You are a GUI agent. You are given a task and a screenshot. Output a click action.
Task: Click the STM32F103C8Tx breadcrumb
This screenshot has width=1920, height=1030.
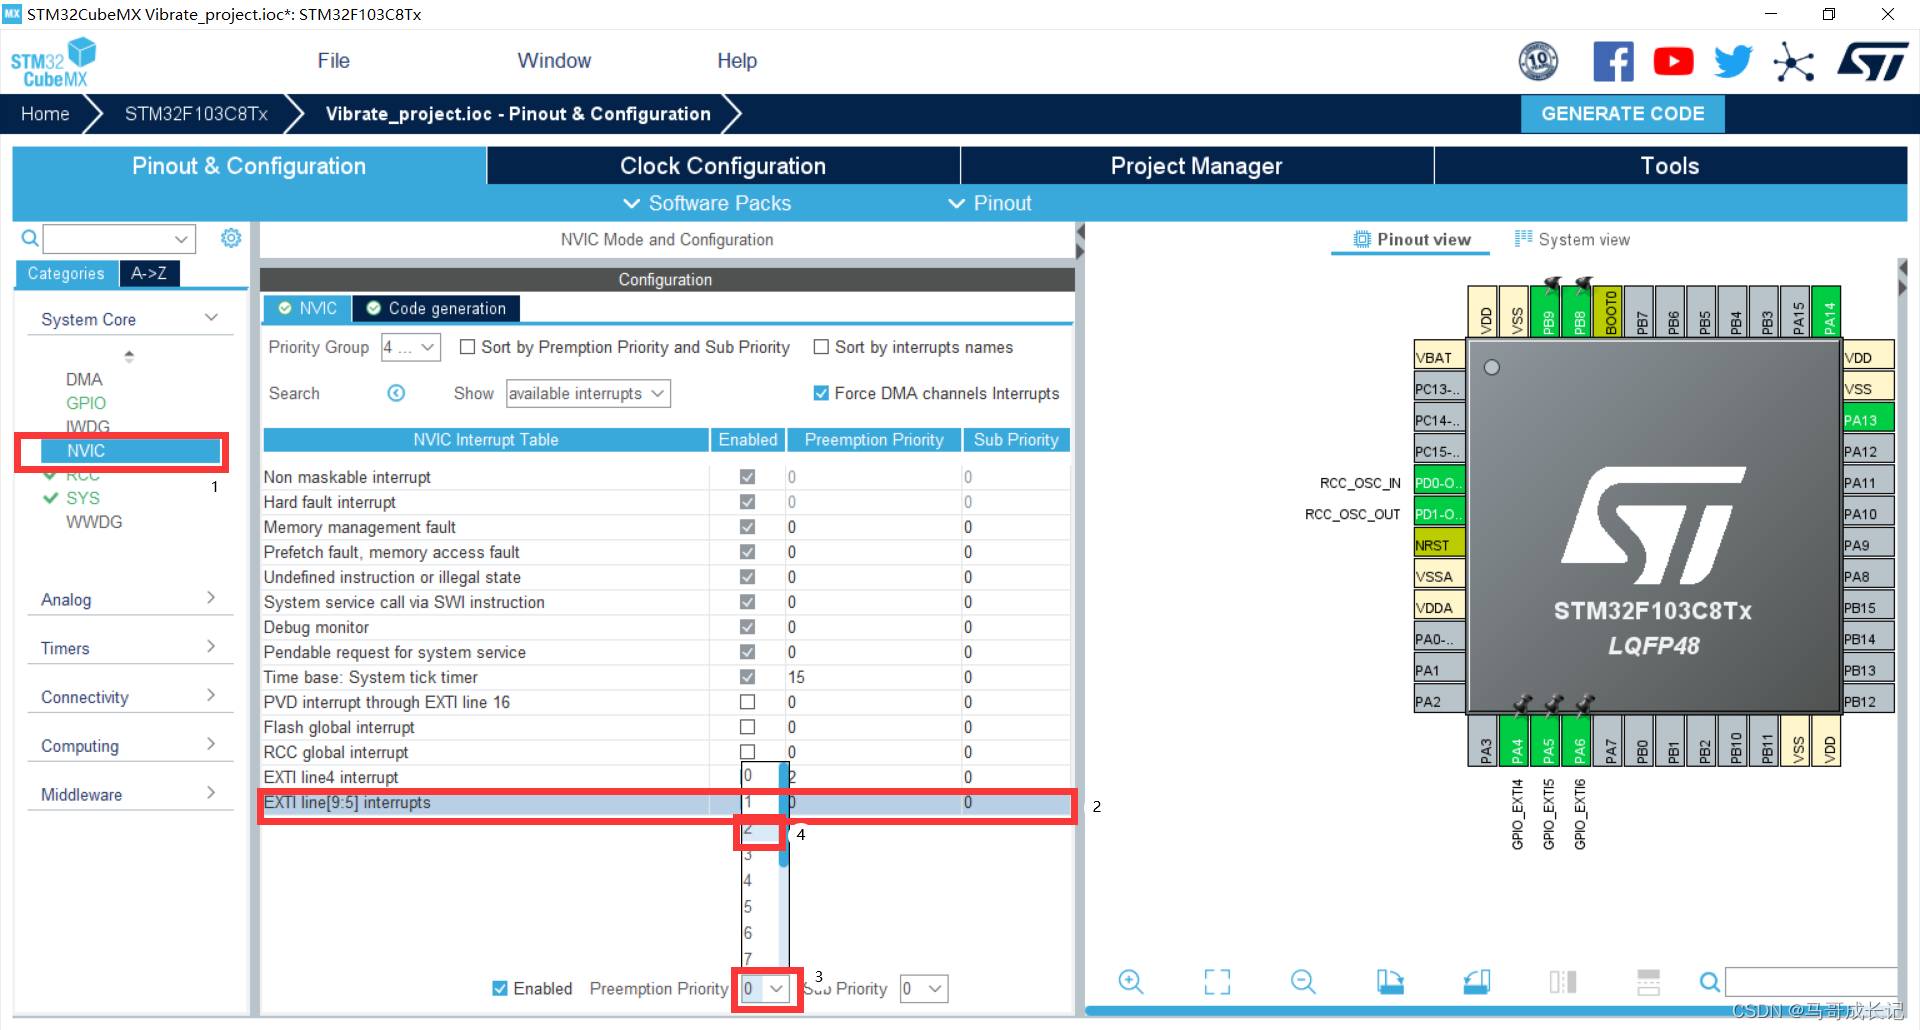(196, 114)
